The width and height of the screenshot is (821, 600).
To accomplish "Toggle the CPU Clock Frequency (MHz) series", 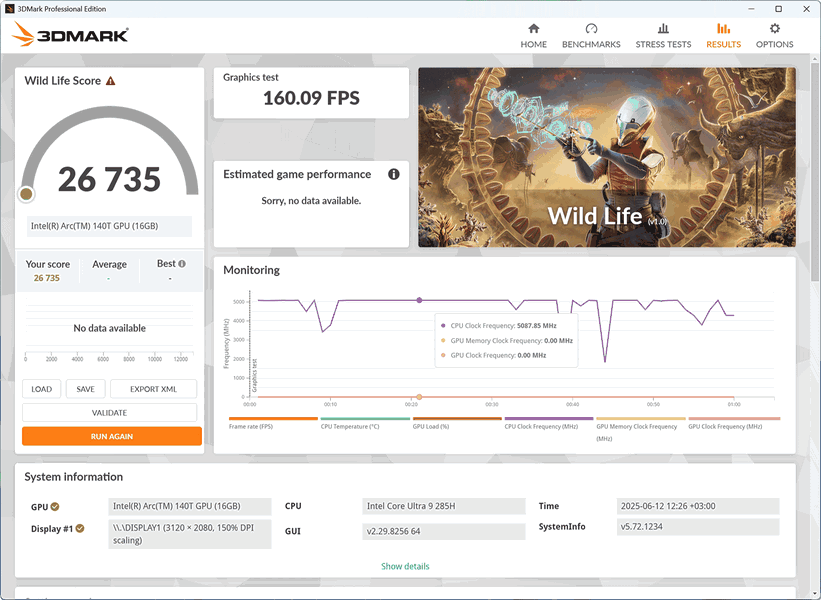I will point(549,424).
